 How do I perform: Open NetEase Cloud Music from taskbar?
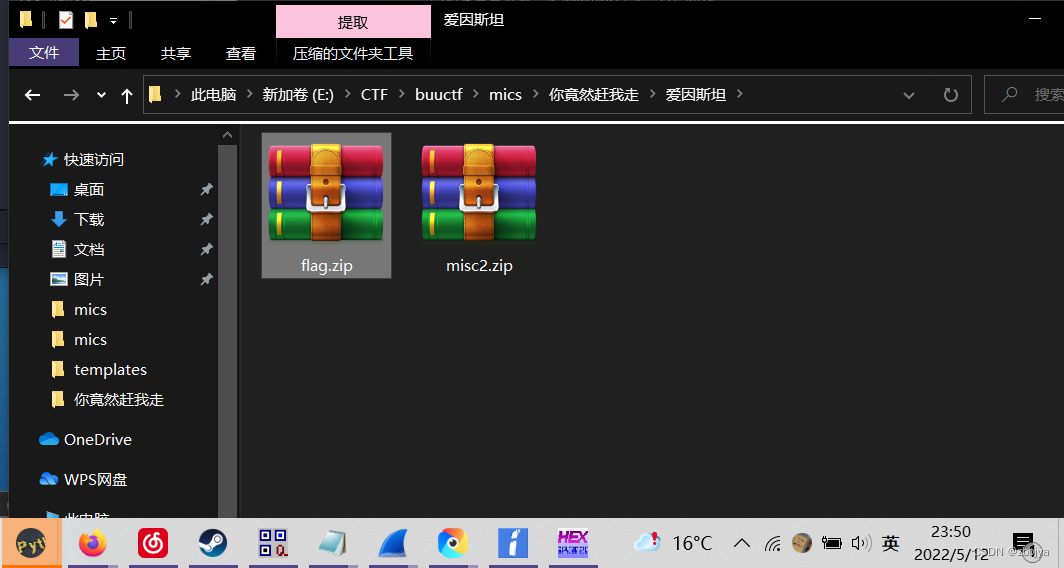(153, 543)
